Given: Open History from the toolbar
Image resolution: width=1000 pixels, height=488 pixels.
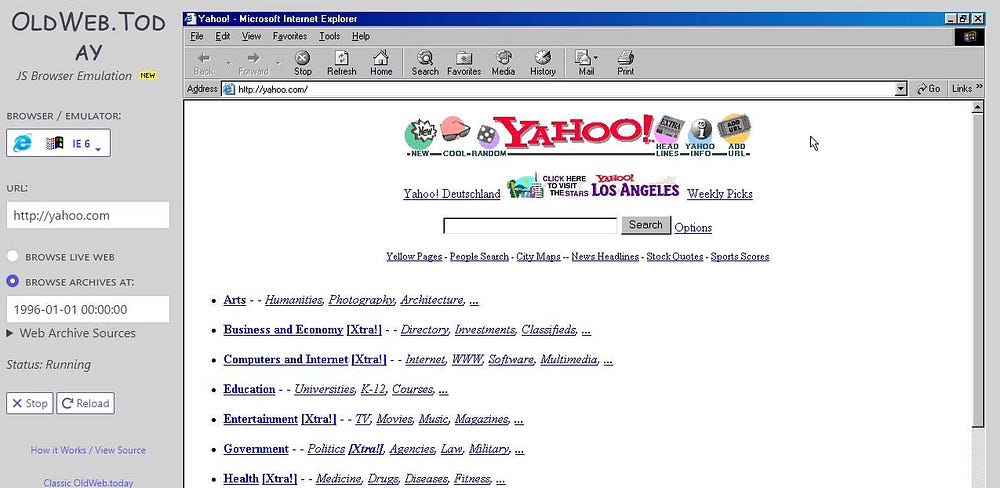Looking at the screenshot, I should 543,63.
